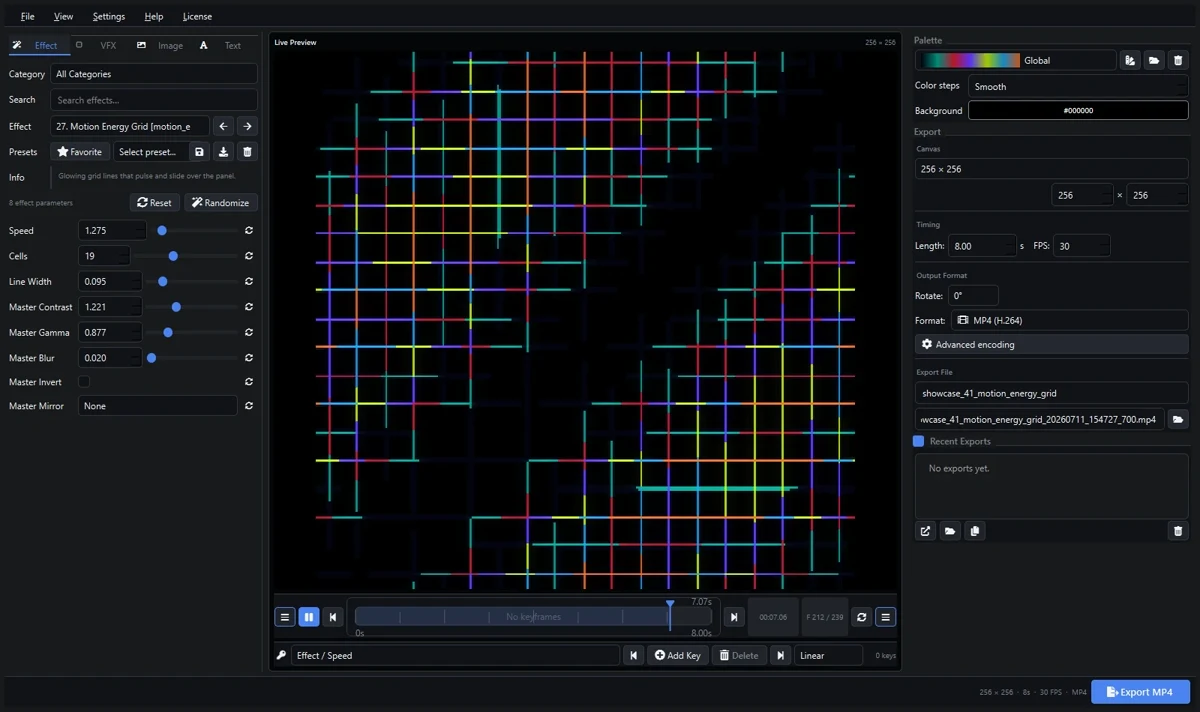
Task: Delete palette with trash icon
Action: tap(1178, 60)
